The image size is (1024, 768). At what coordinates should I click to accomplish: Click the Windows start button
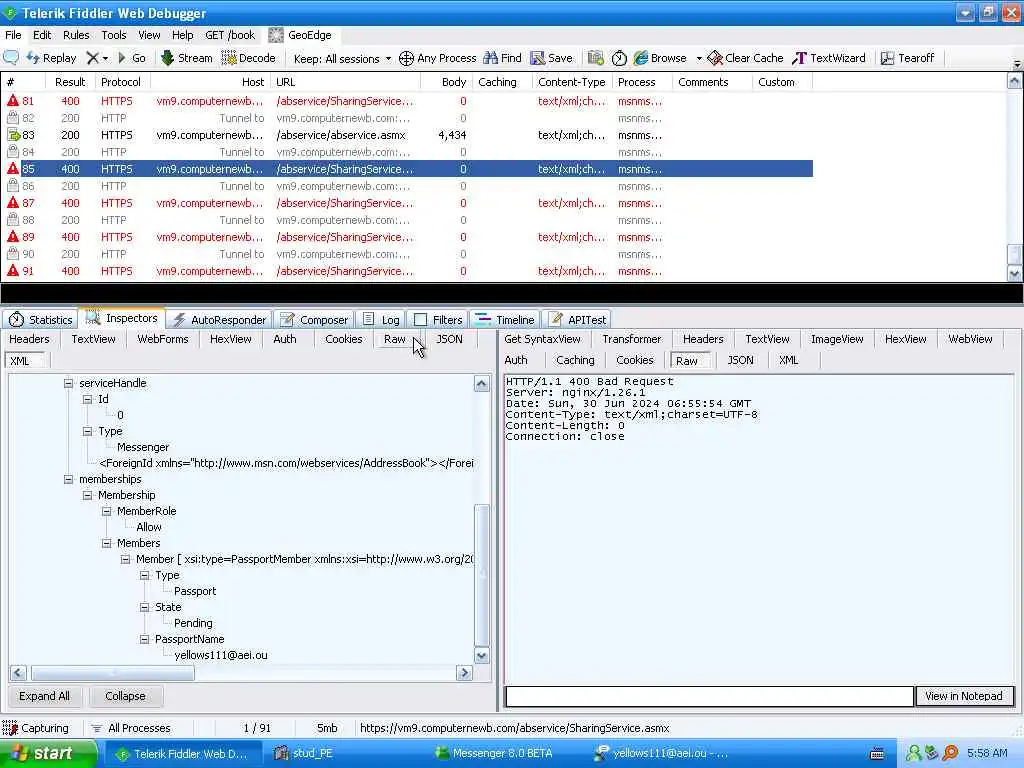coord(46,754)
